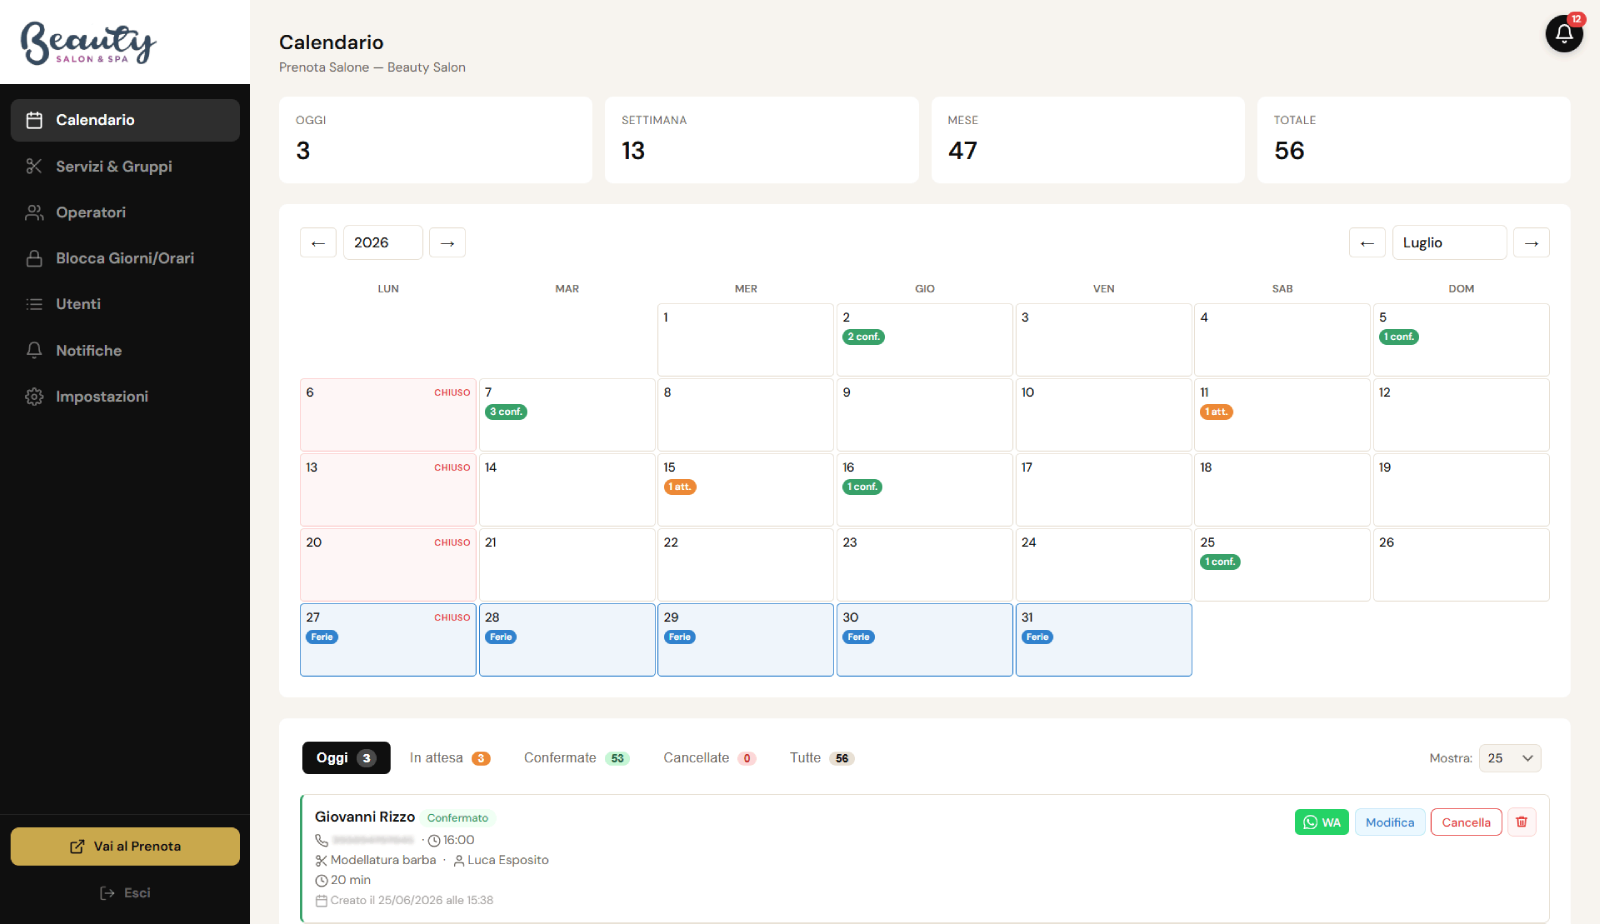Image resolution: width=1600 pixels, height=924 pixels.
Task: Select day 5 in calendar
Action: [x=1461, y=340]
